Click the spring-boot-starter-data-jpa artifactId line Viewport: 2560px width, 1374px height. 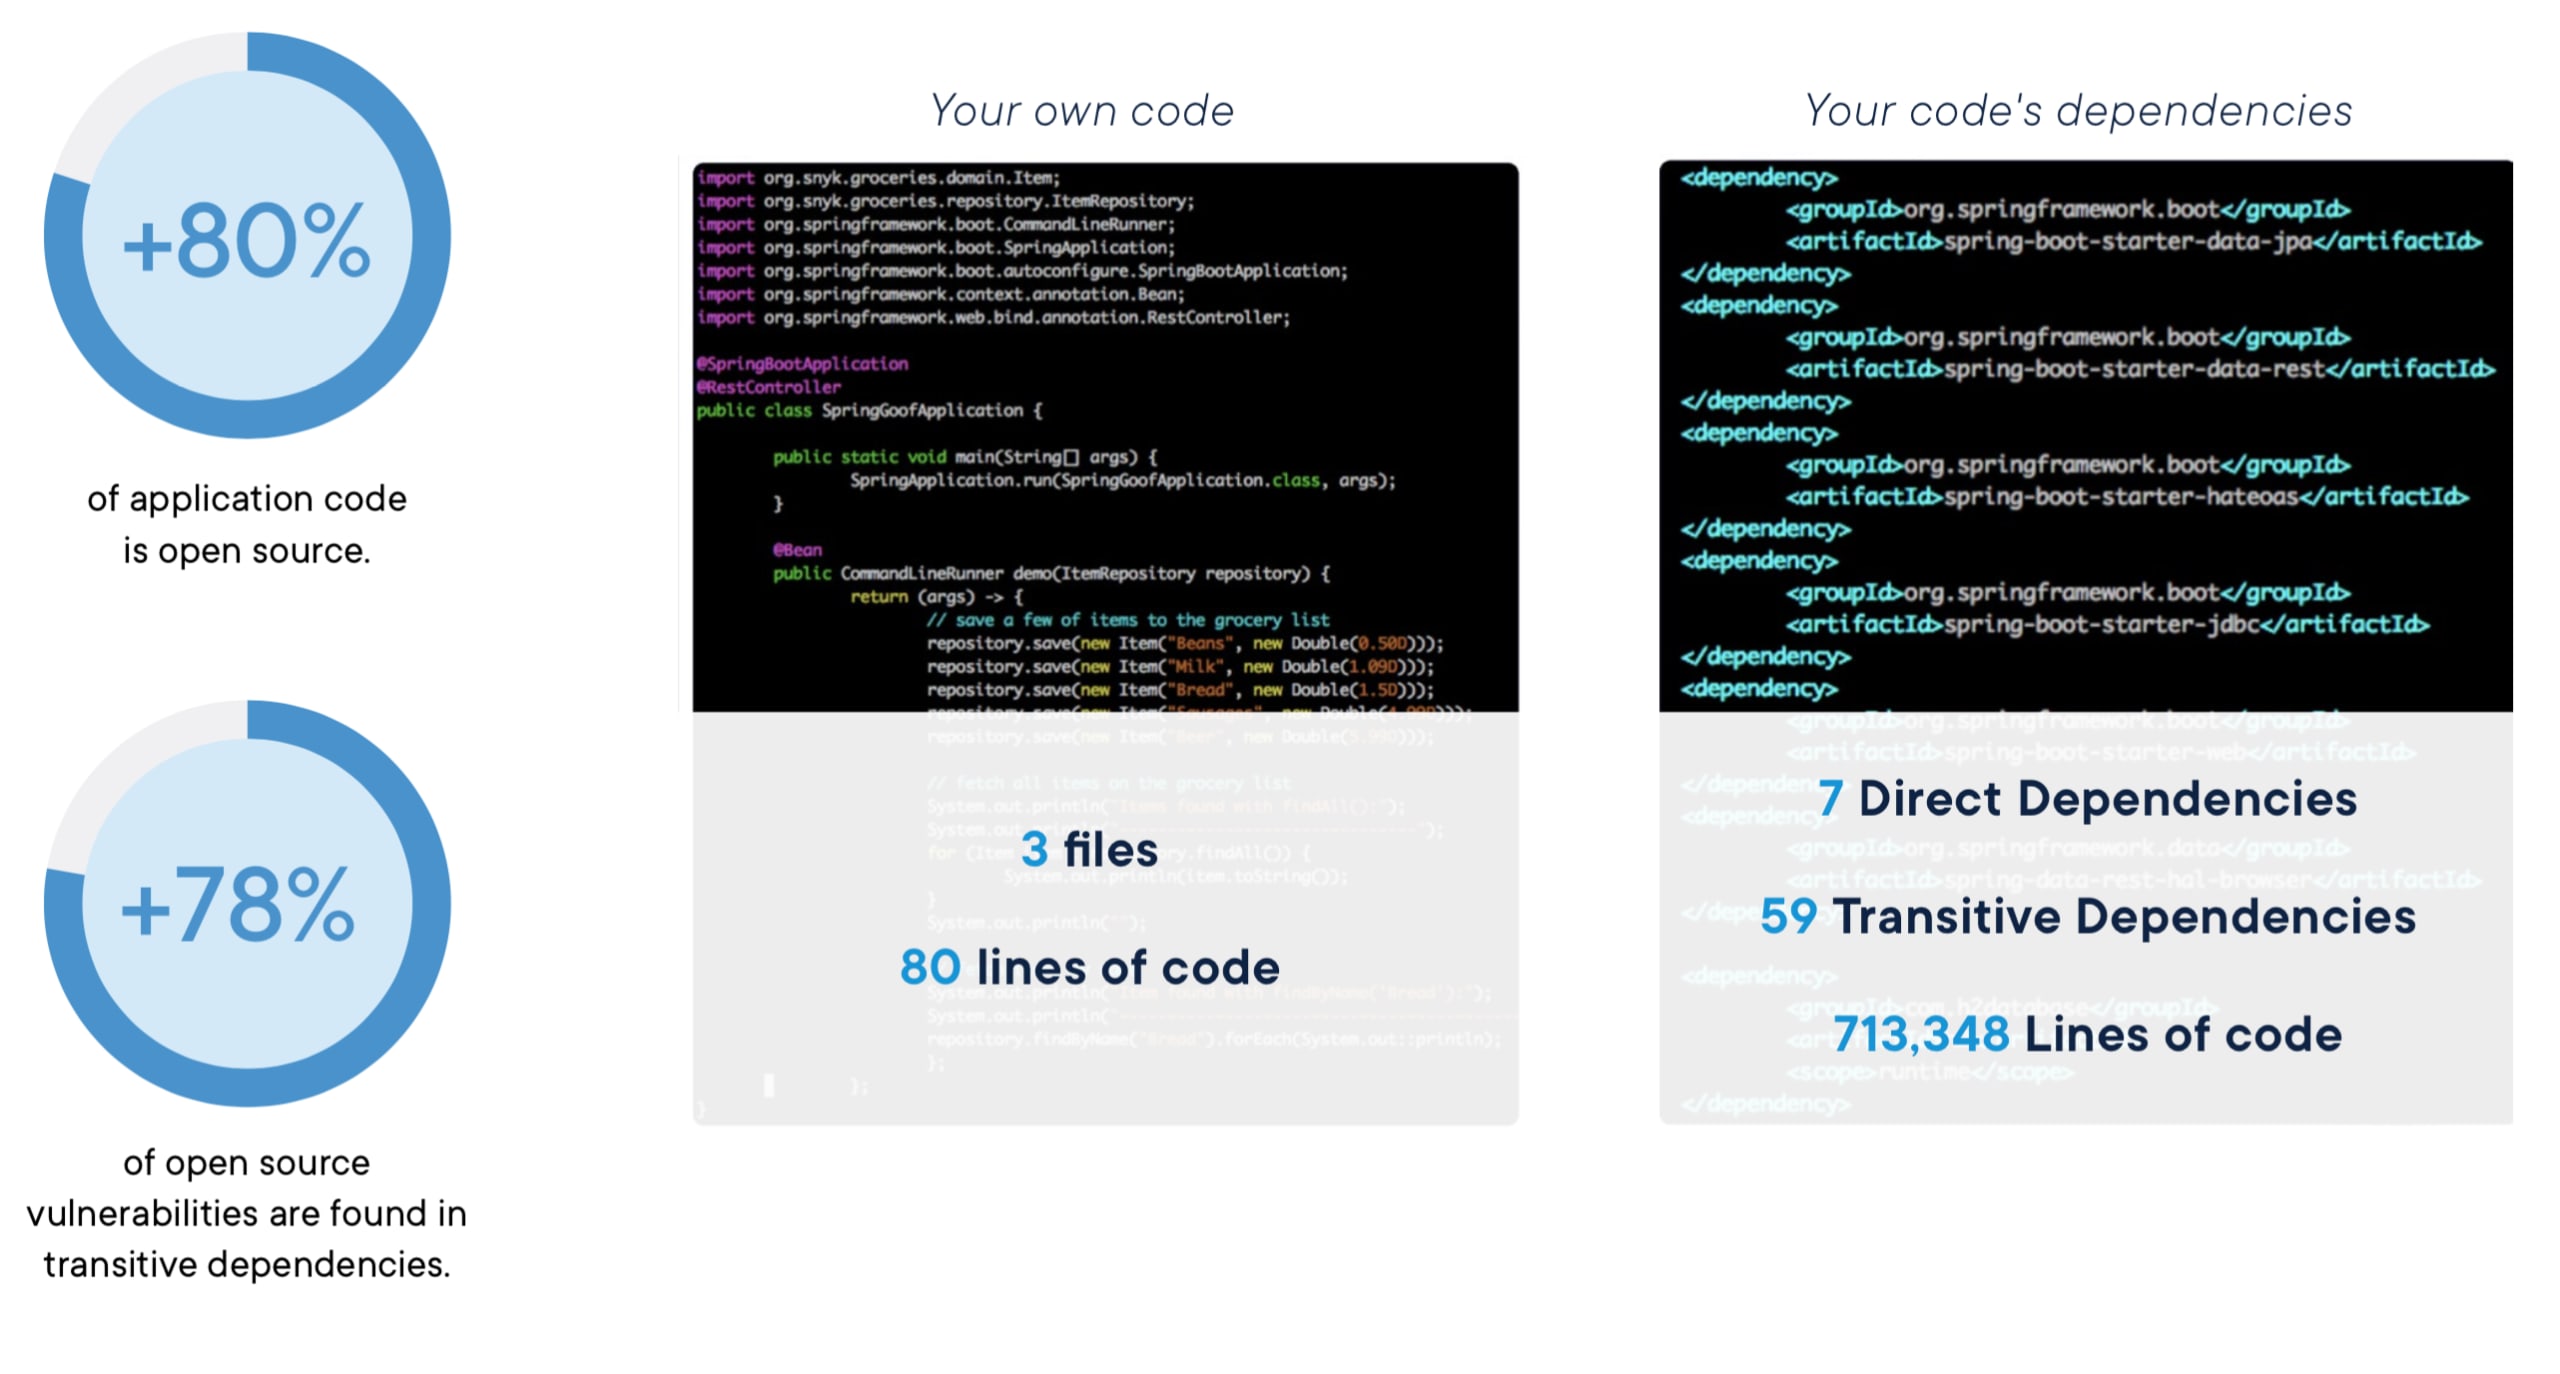coord(2133,241)
